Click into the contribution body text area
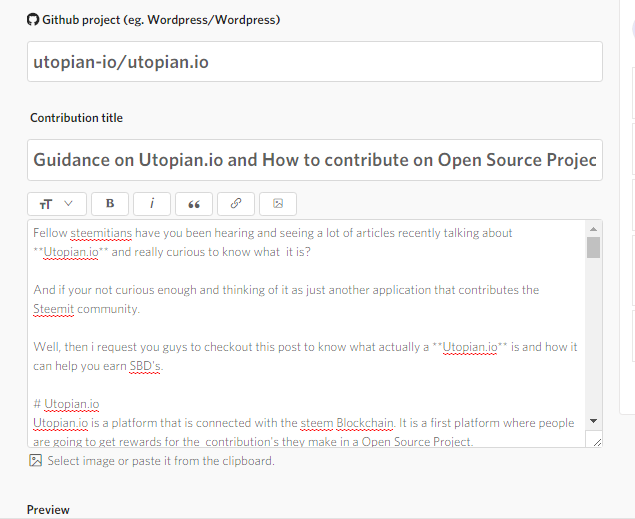This screenshot has width=635, height=519. point(307,334)
